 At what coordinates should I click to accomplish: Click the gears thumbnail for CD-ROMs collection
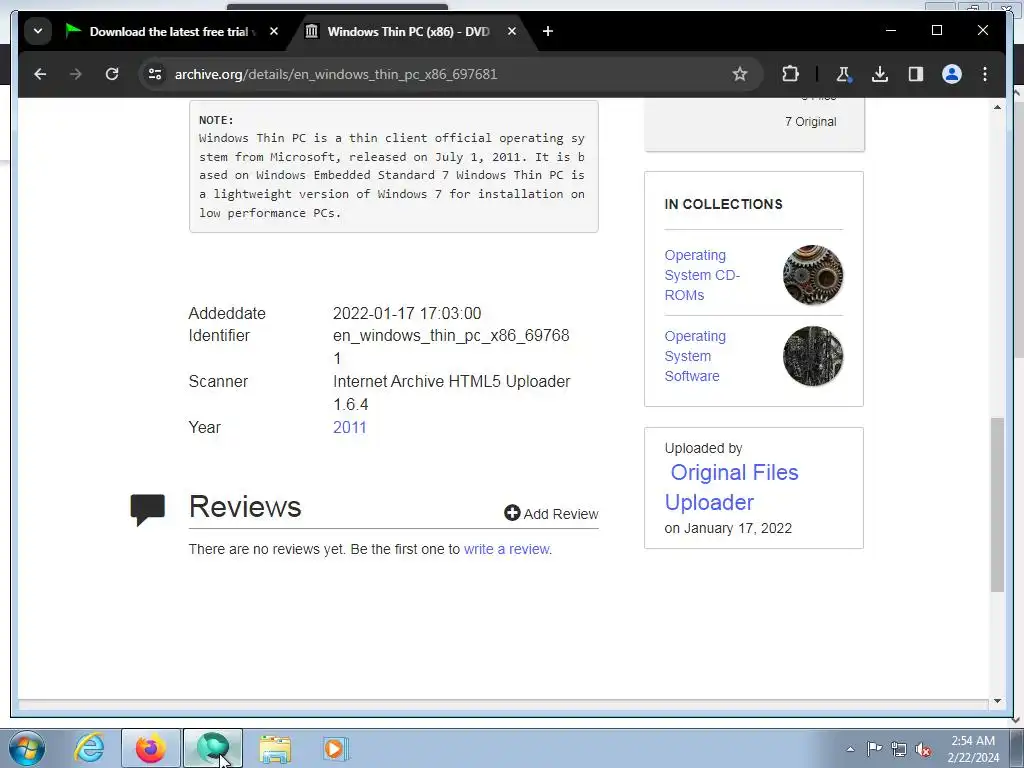(812, 275)
